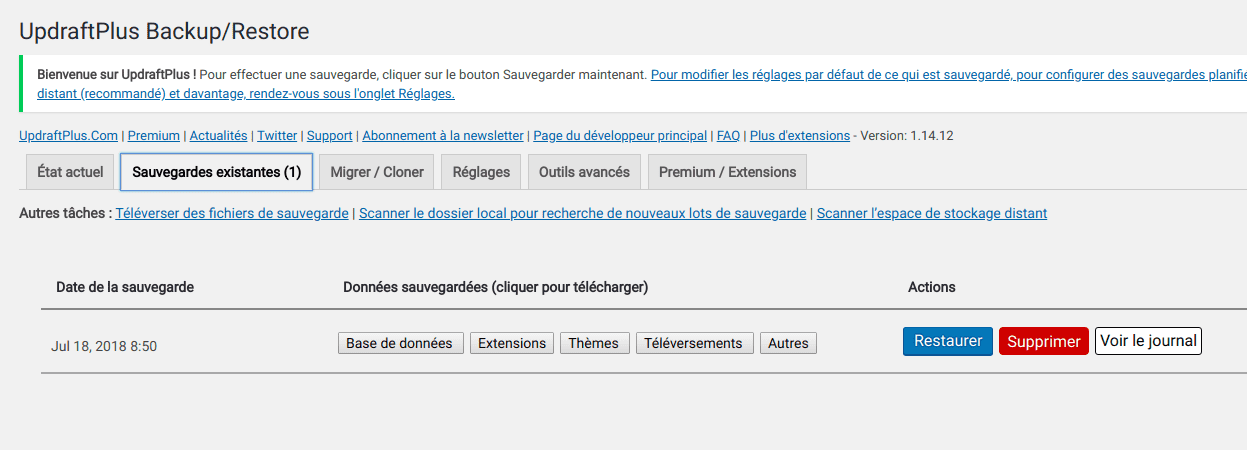1247x450 pixels.
Task: Select the Sauvegardes existantes (1) tab
Action: pos(217,172)
